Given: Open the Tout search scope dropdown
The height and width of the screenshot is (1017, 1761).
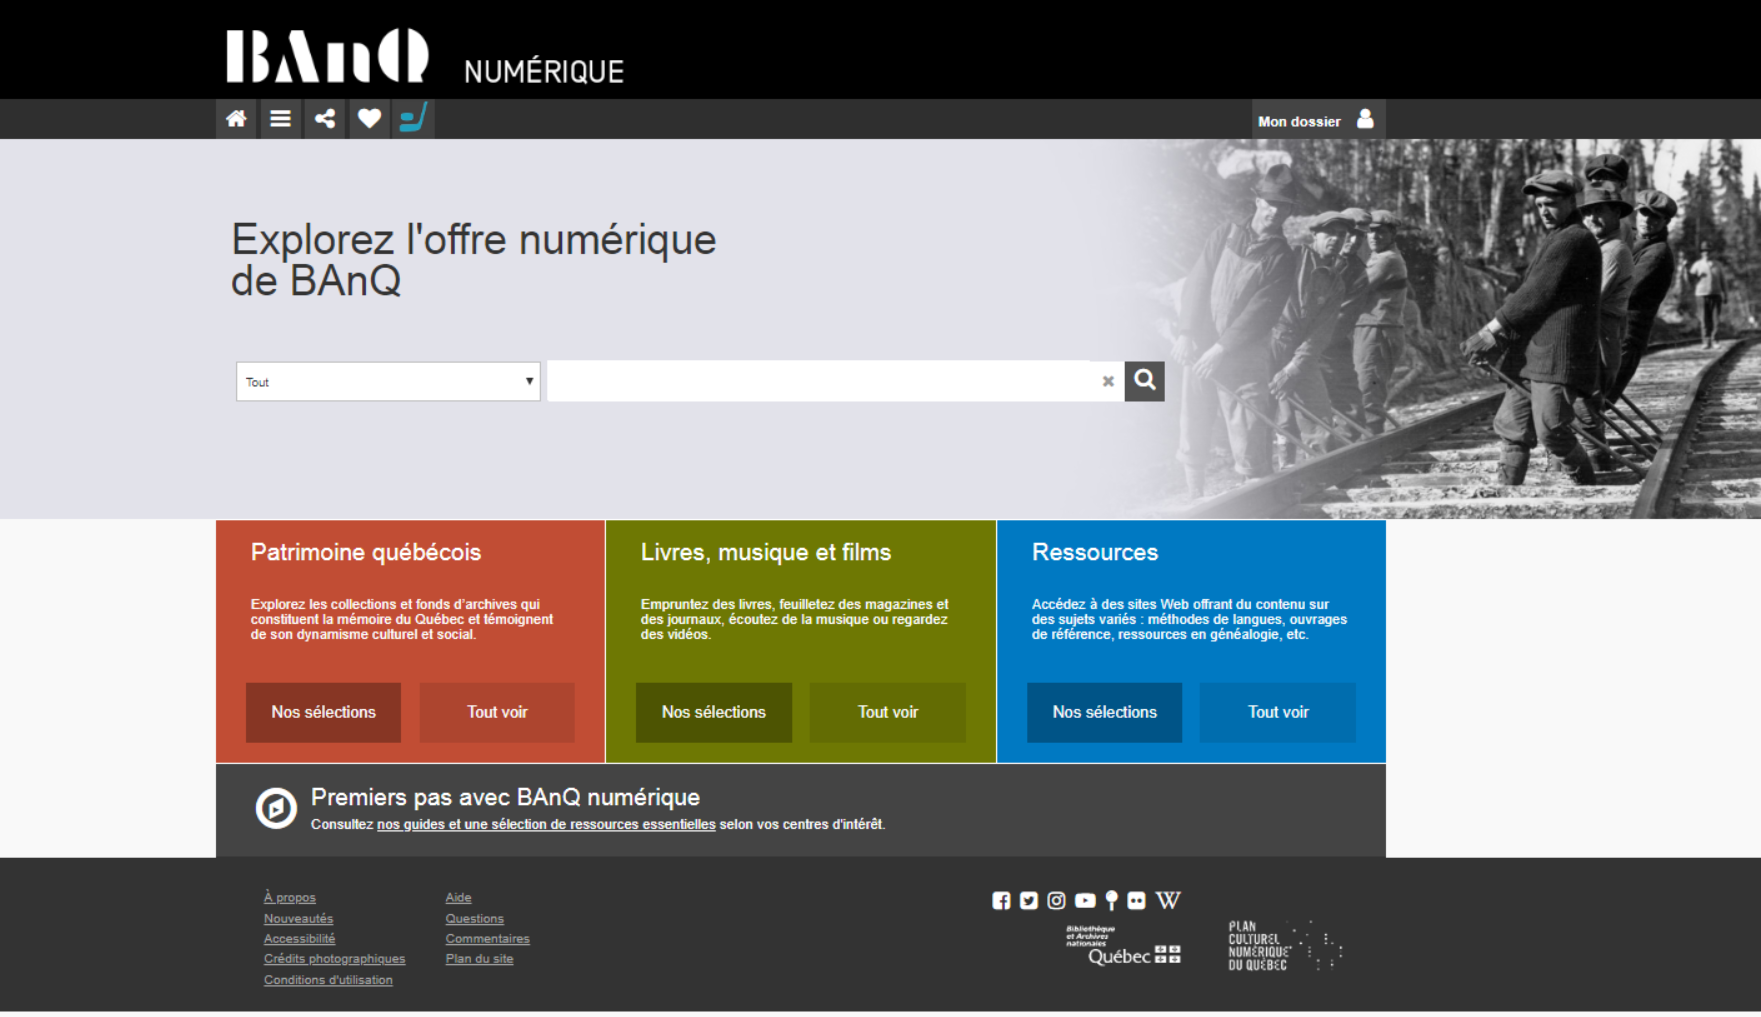Looking at the screenshot, I should click(x=388, y=381).
